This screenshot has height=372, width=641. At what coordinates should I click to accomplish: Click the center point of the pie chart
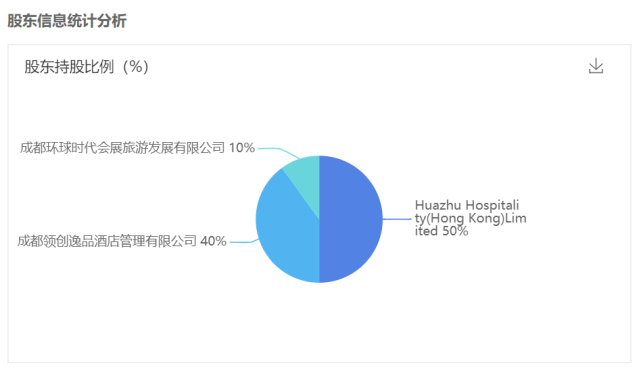click(x=319, y=219)
